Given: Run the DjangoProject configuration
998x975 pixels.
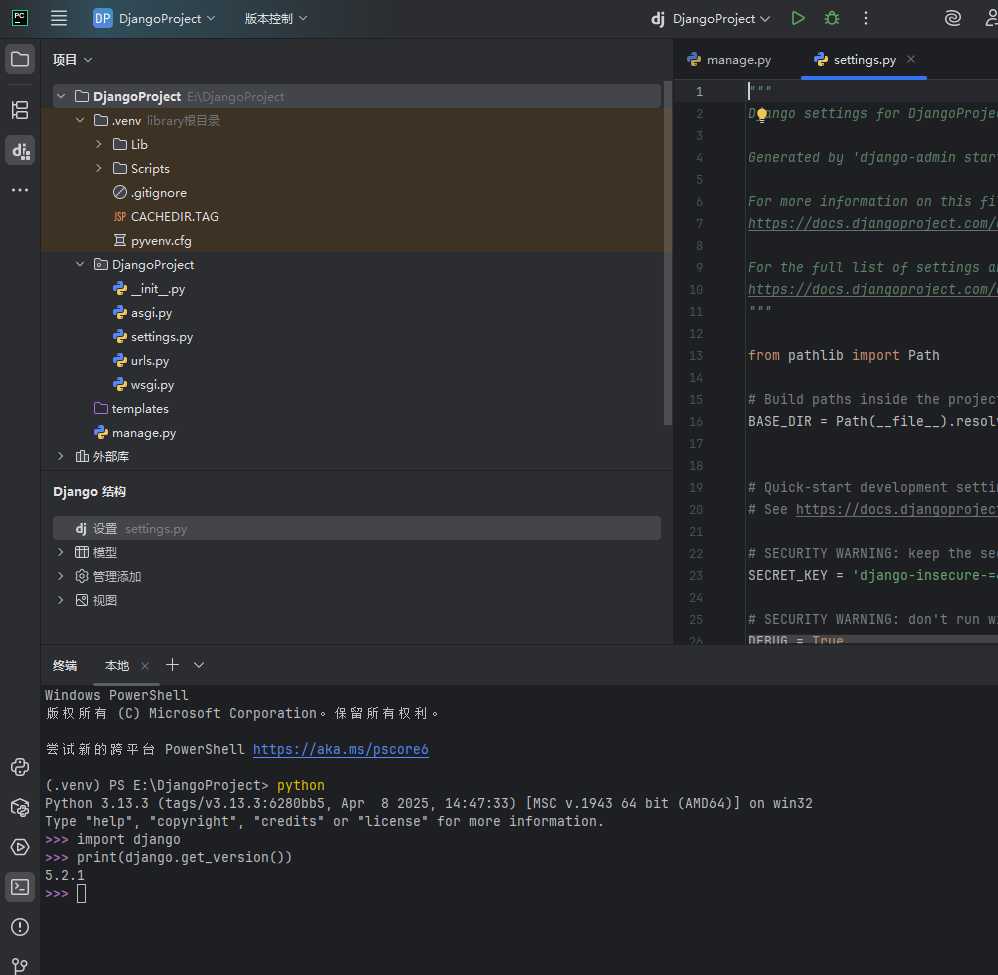Looking at the screenshot, I should point(798,18).
